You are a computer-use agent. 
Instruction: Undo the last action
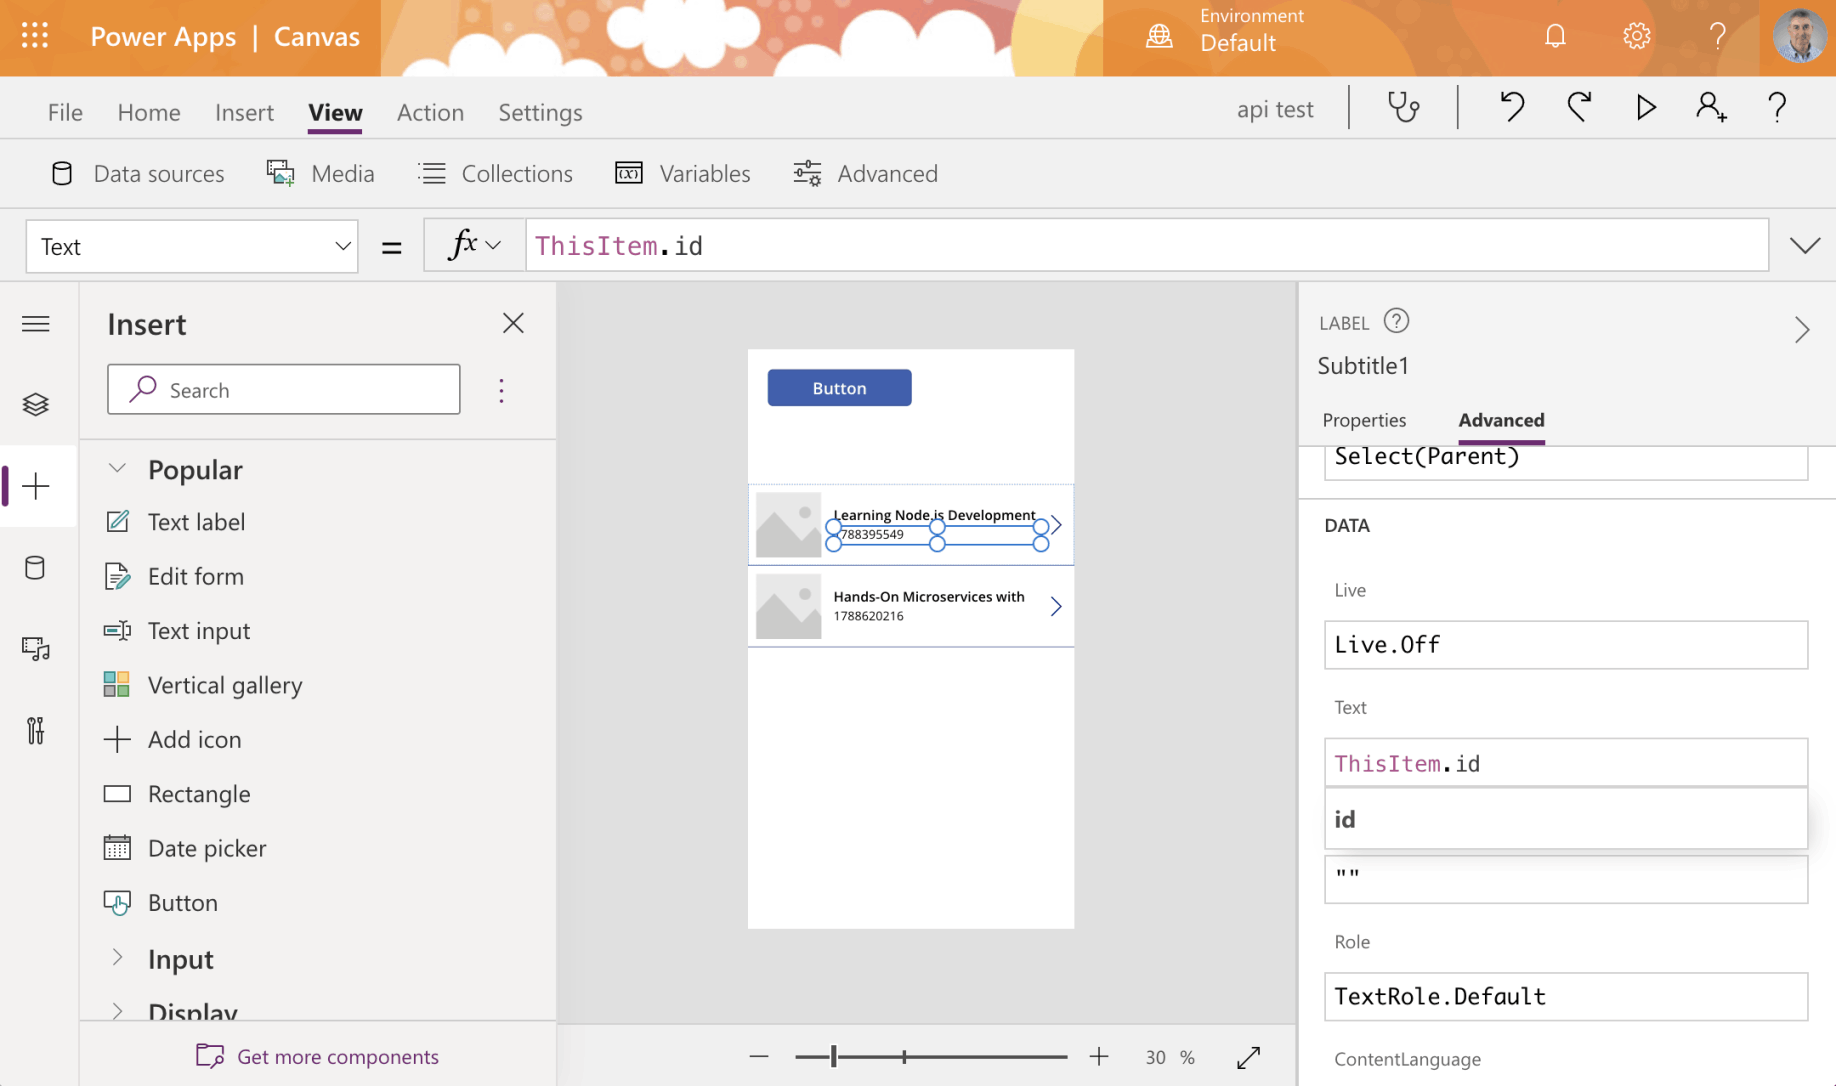1511,108
